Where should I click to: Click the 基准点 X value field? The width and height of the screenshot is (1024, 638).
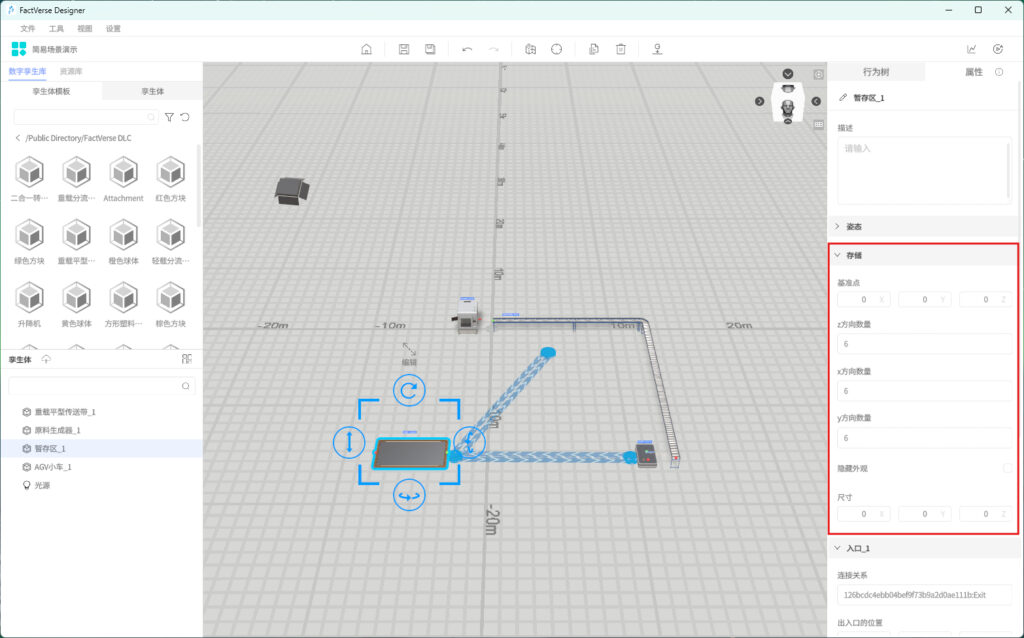click(x=863, y=300)
